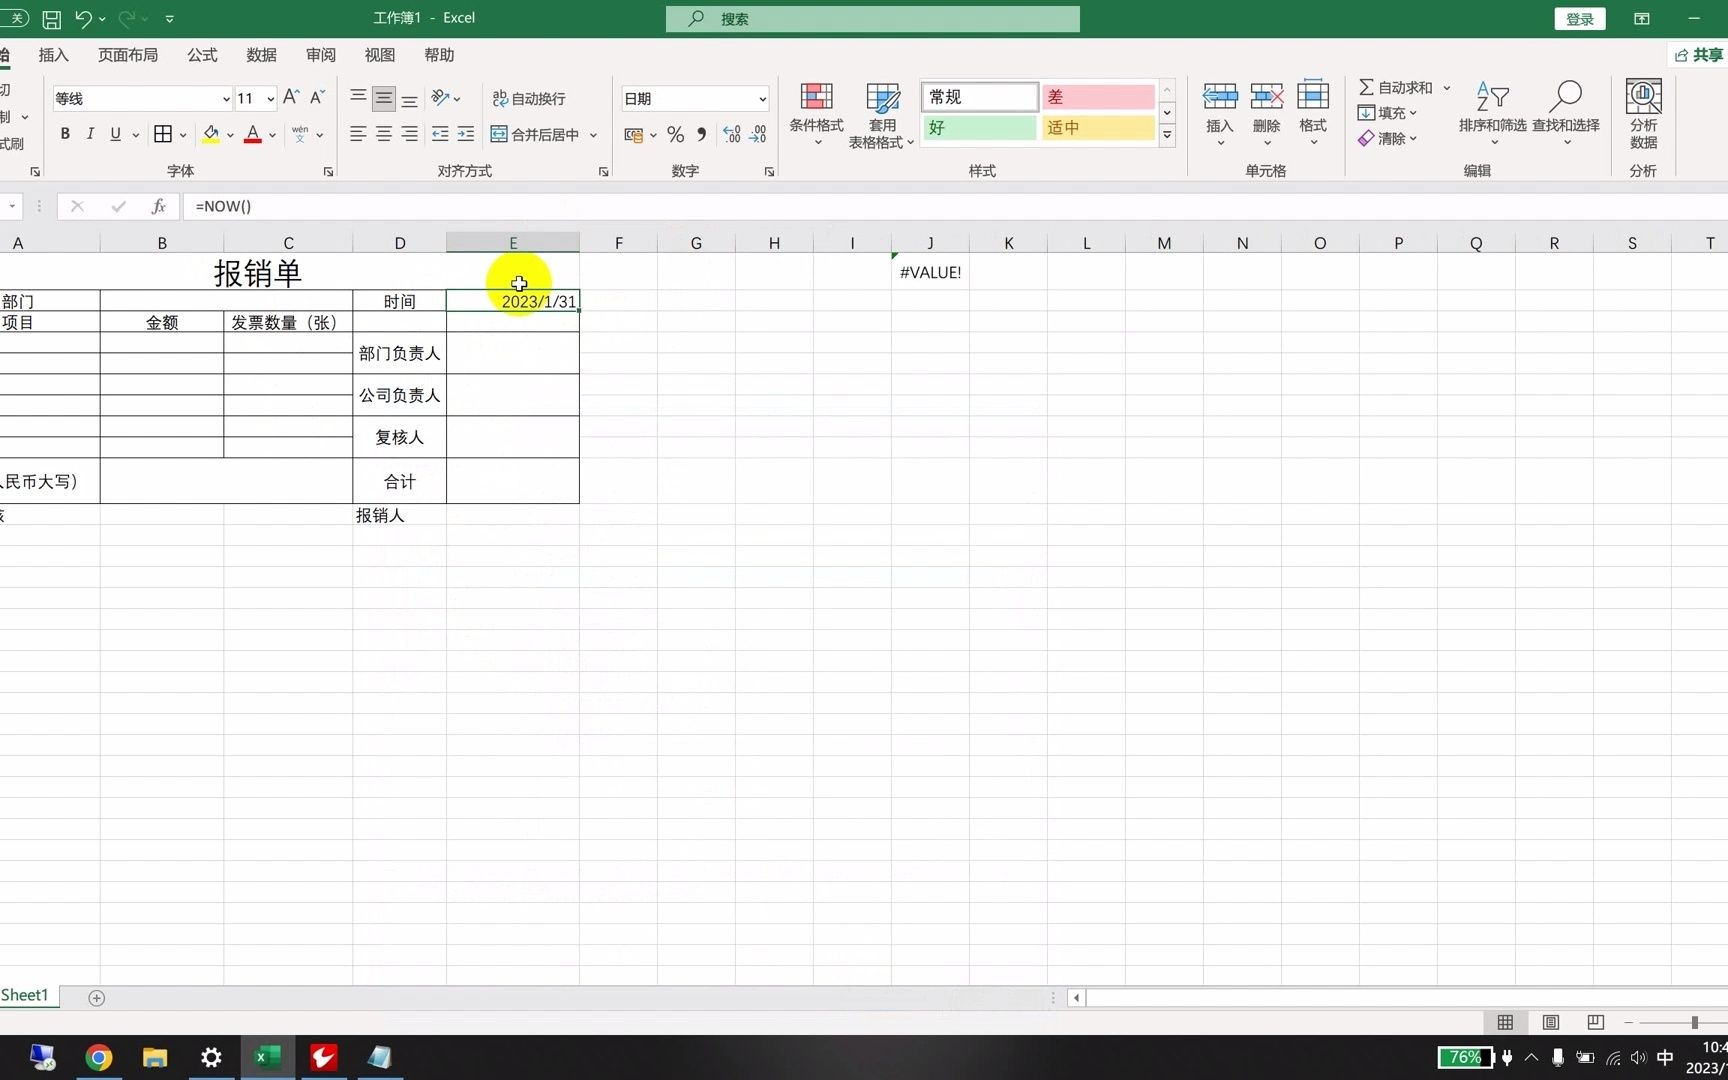Viewport: 1728px width, 1080px height.
Task: Increase font size with large A icon
Action: pyautogui.click(x=291, y=97)
